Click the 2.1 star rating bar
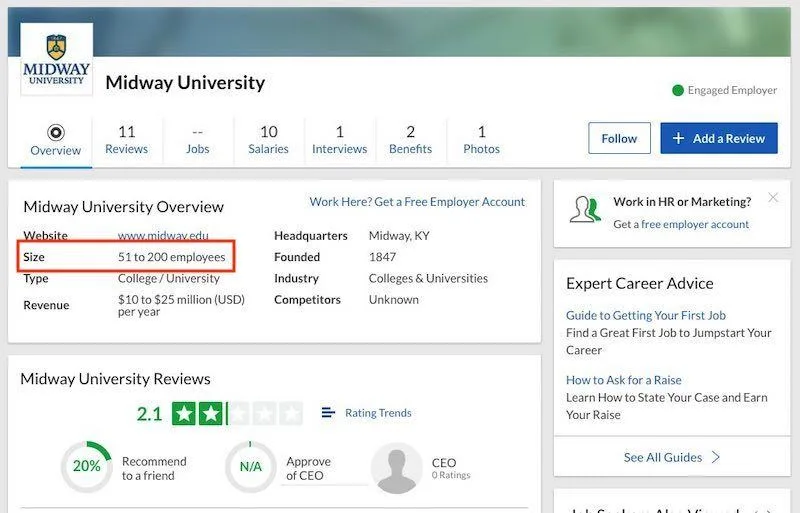 (237, 413)
